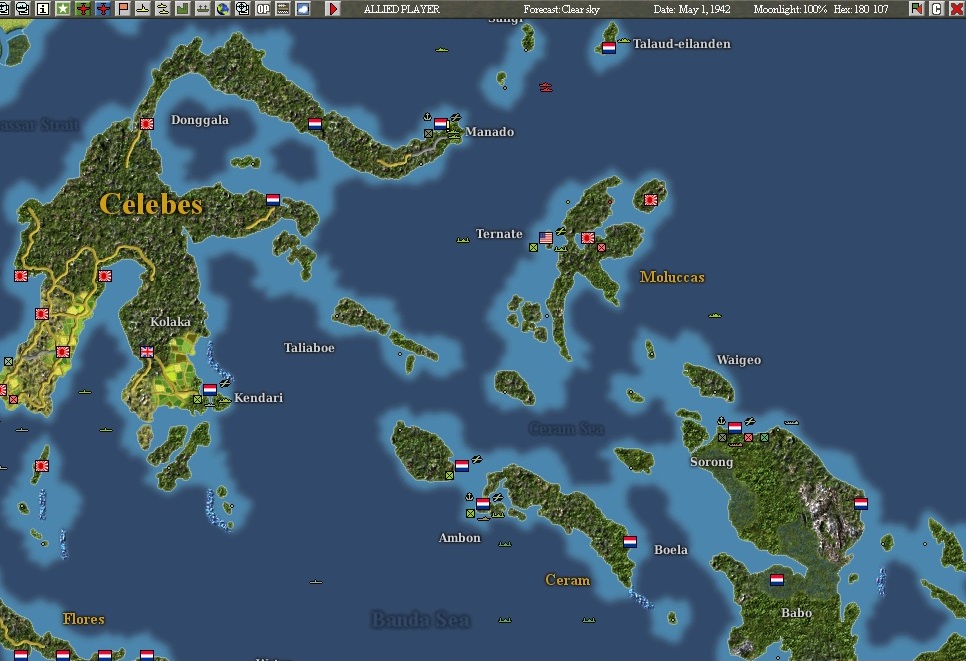This screenshot has height=661, width=966.
Task: Click the brown striped map-style toolbar icon
Action: coord(283,9)
